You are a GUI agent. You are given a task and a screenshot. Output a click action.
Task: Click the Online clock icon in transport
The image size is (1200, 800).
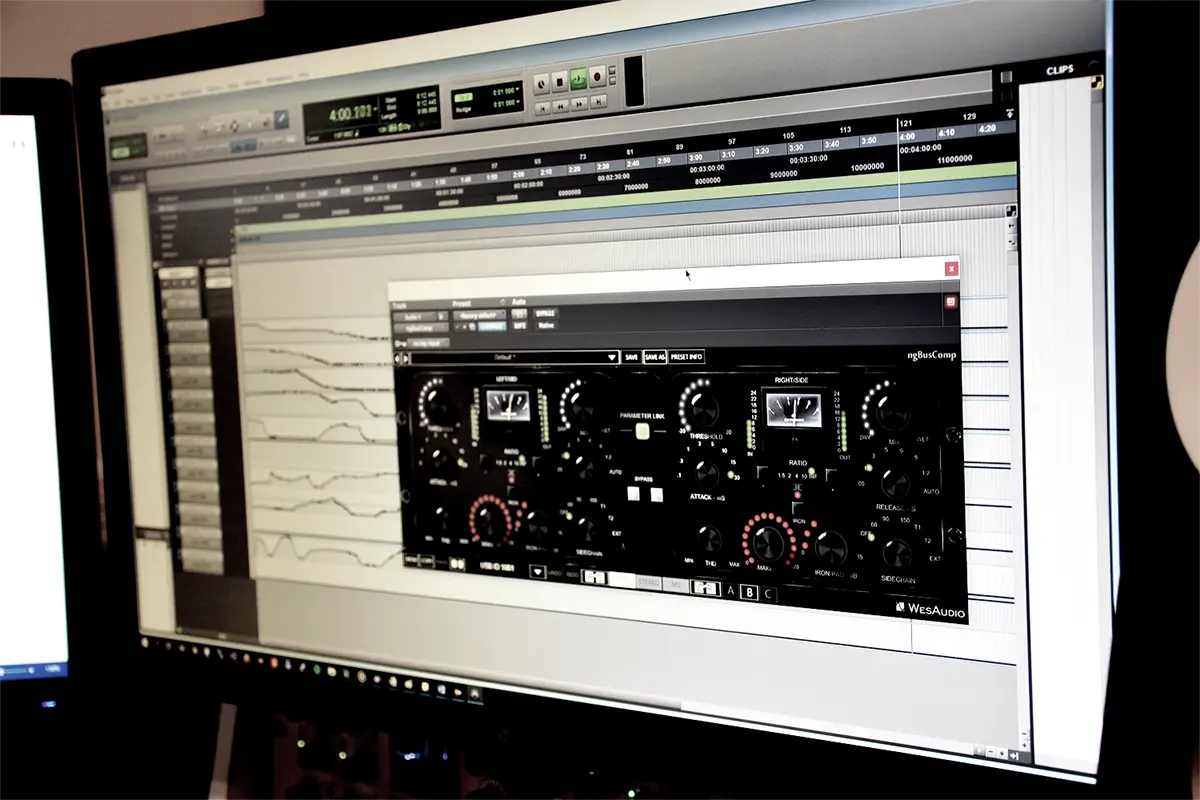[541, 84]
